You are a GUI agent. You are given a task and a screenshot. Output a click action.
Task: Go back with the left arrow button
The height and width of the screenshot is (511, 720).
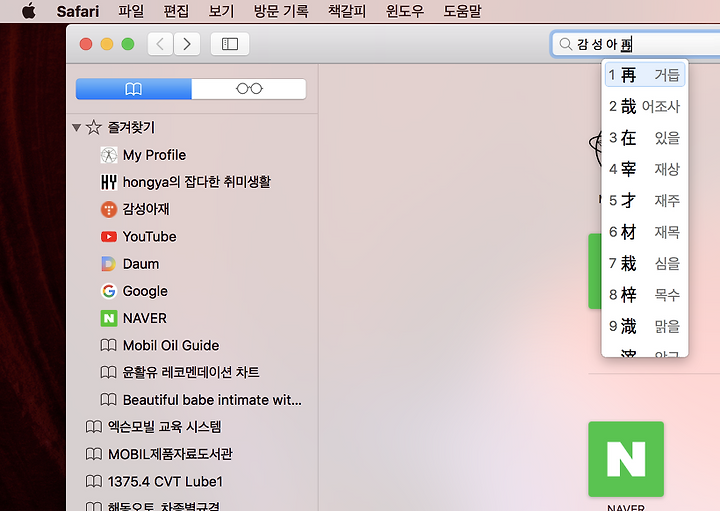click(x=160, y=44)
